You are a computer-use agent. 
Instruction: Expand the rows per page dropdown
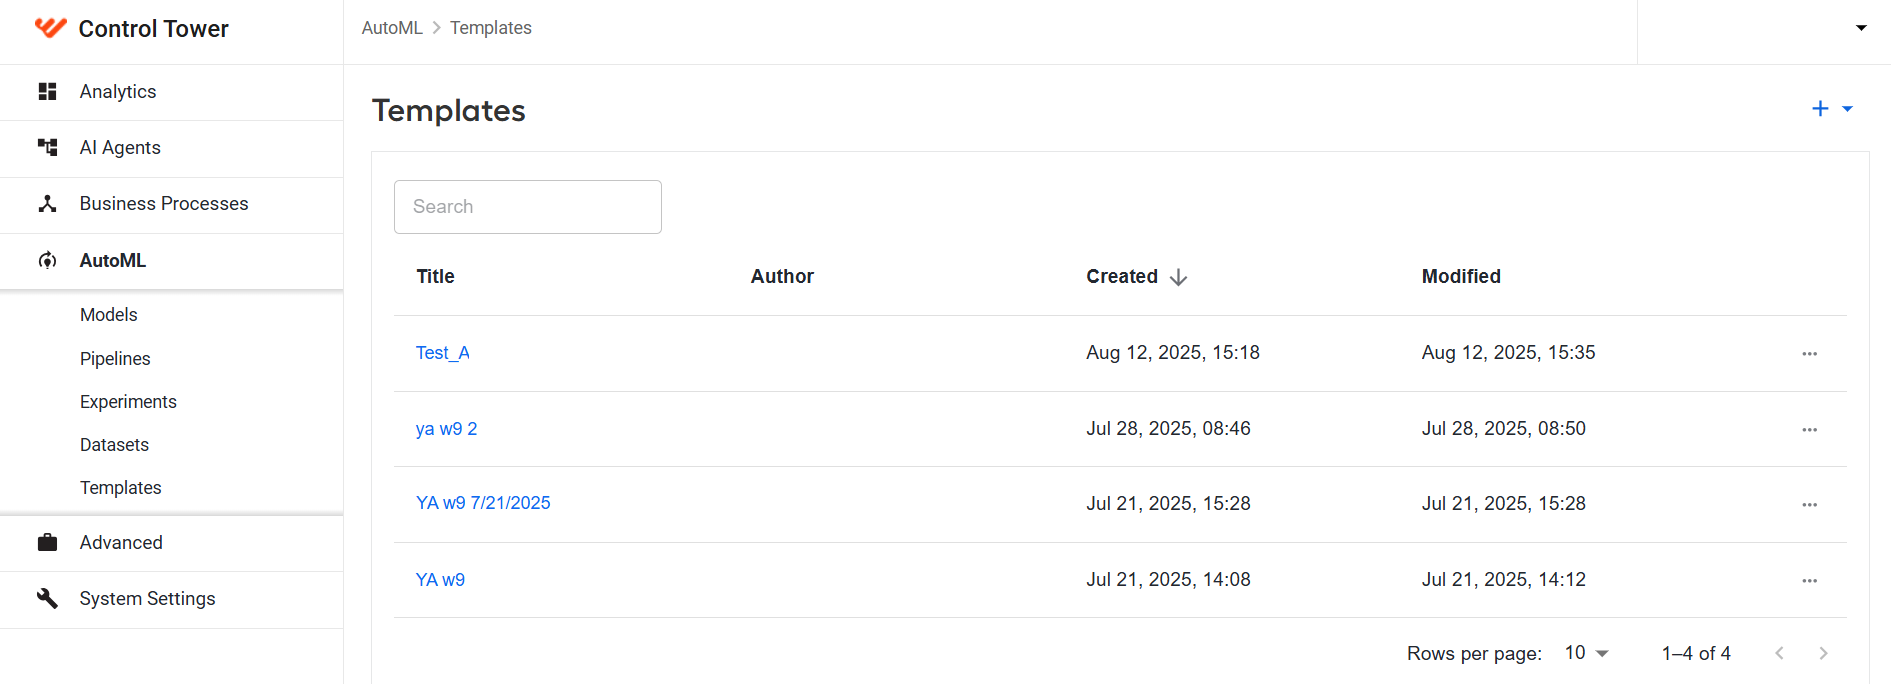(1586, 653)
